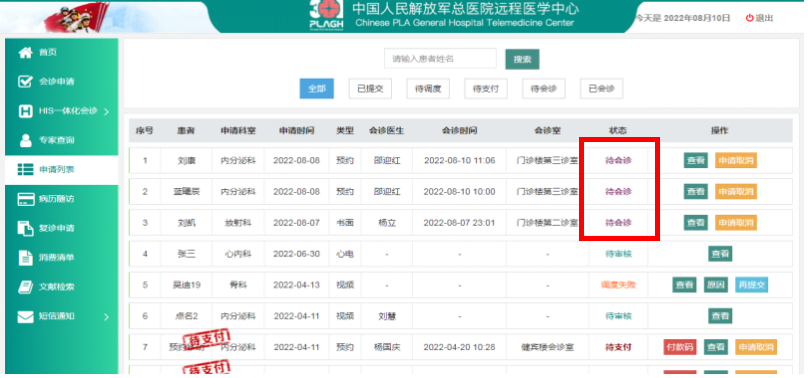The height and width of the screenshot is (378, 808).
Task: Click 查看 for patient 刘康
Action: pyautogui.click(x=696, y=161)
